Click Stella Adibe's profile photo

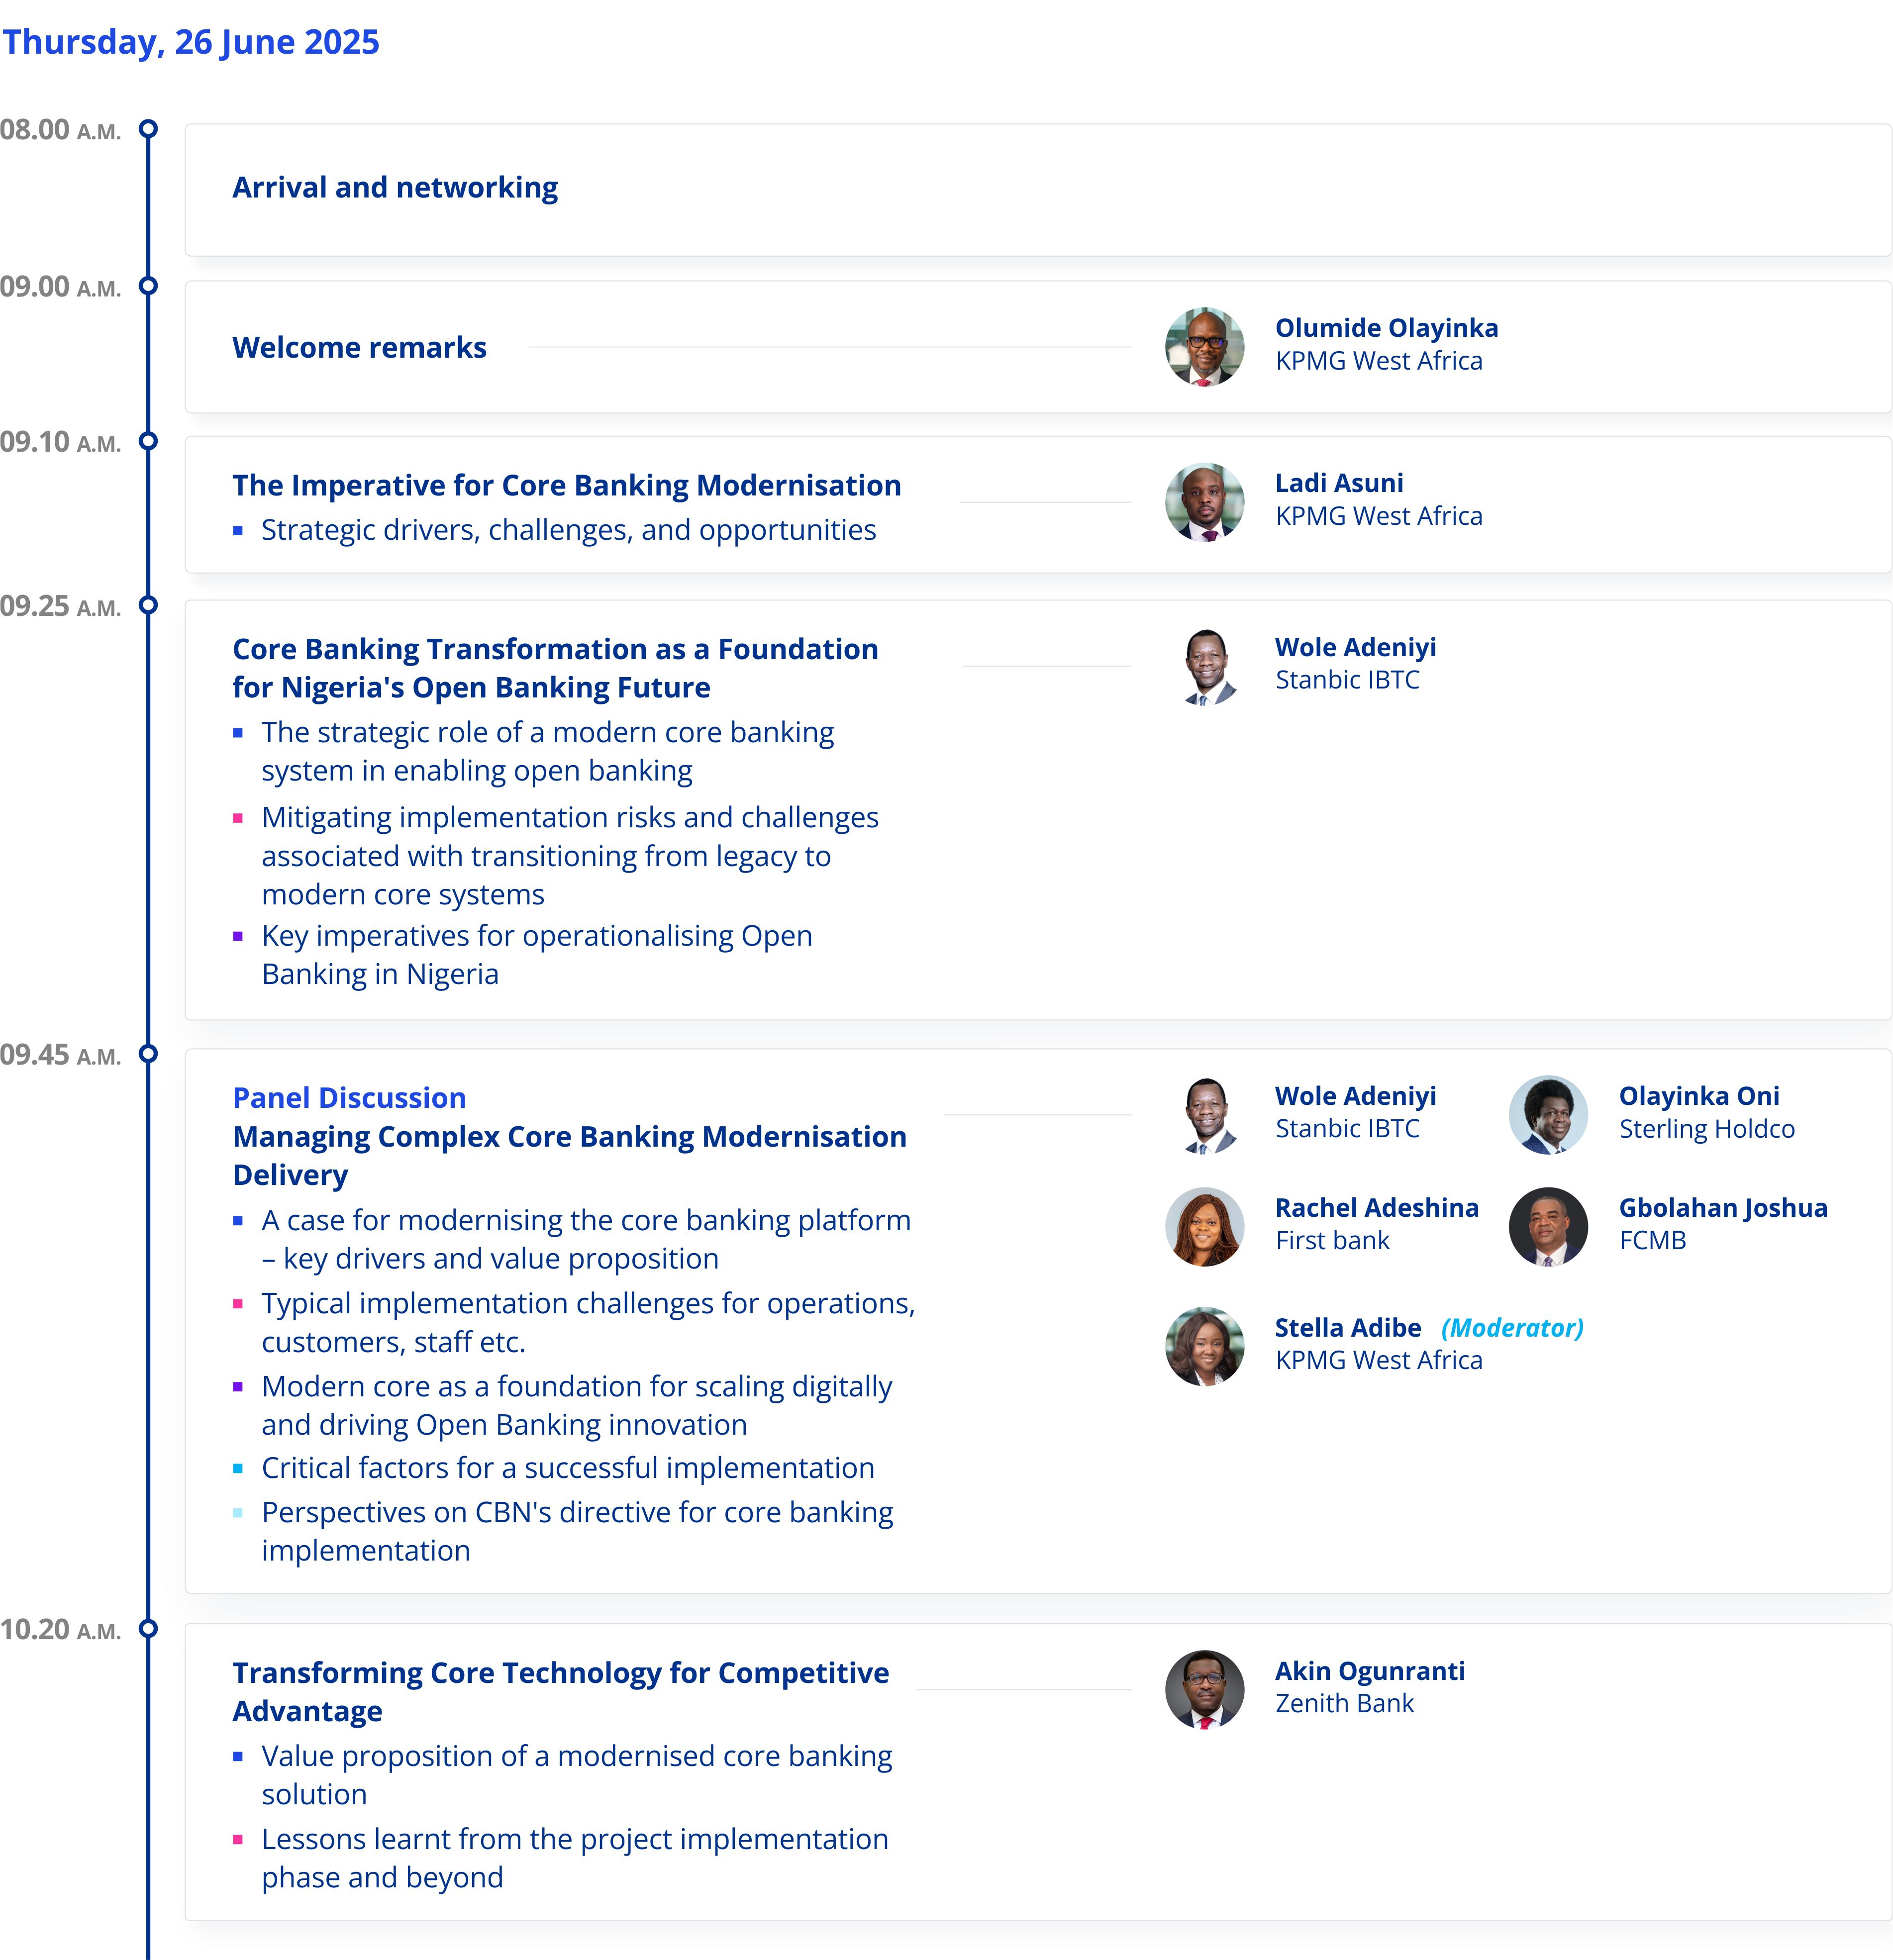coord(1204,1345)
